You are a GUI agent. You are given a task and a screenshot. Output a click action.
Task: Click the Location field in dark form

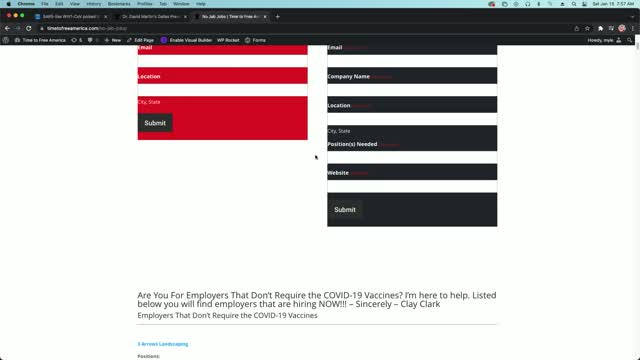[x=412, y=119]
